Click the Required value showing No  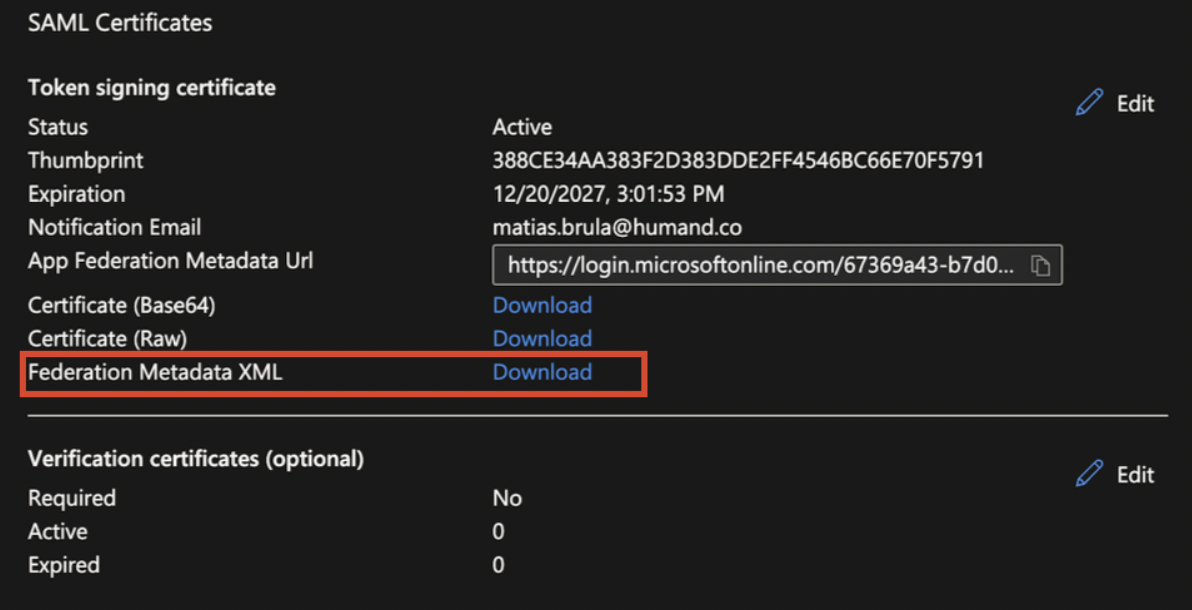[x=507, y=498]
